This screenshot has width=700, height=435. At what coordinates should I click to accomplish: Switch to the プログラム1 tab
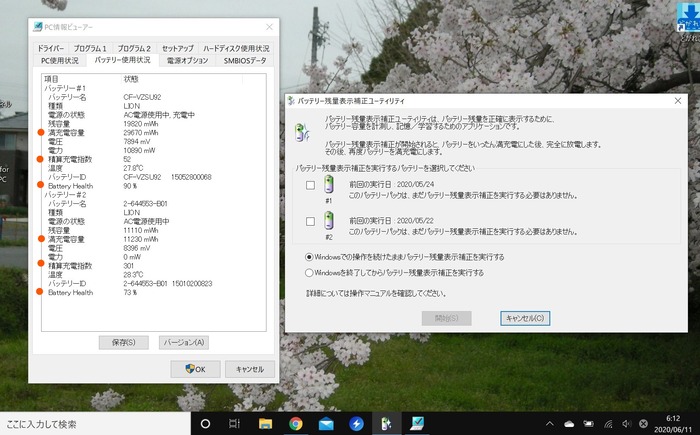tap(90, 48)
